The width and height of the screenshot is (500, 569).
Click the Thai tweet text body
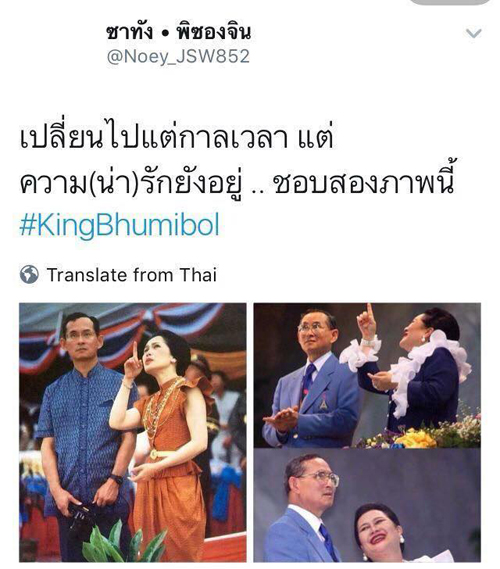click(x=237, y=161)
